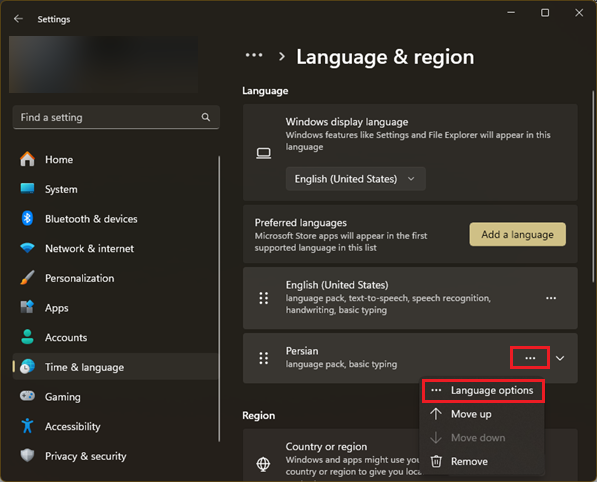Open Privacy & security settings
Viewport: 597px width, 482px height.
(116, 456)
